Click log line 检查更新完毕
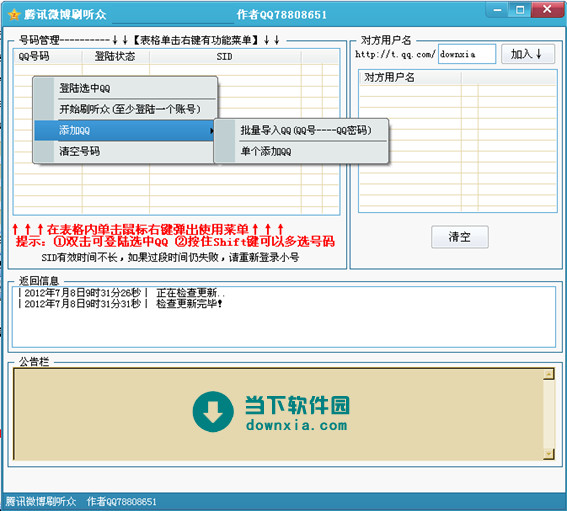Image resolution: width=567 pixels, height=511 pixels. click(x=120, y=304)
